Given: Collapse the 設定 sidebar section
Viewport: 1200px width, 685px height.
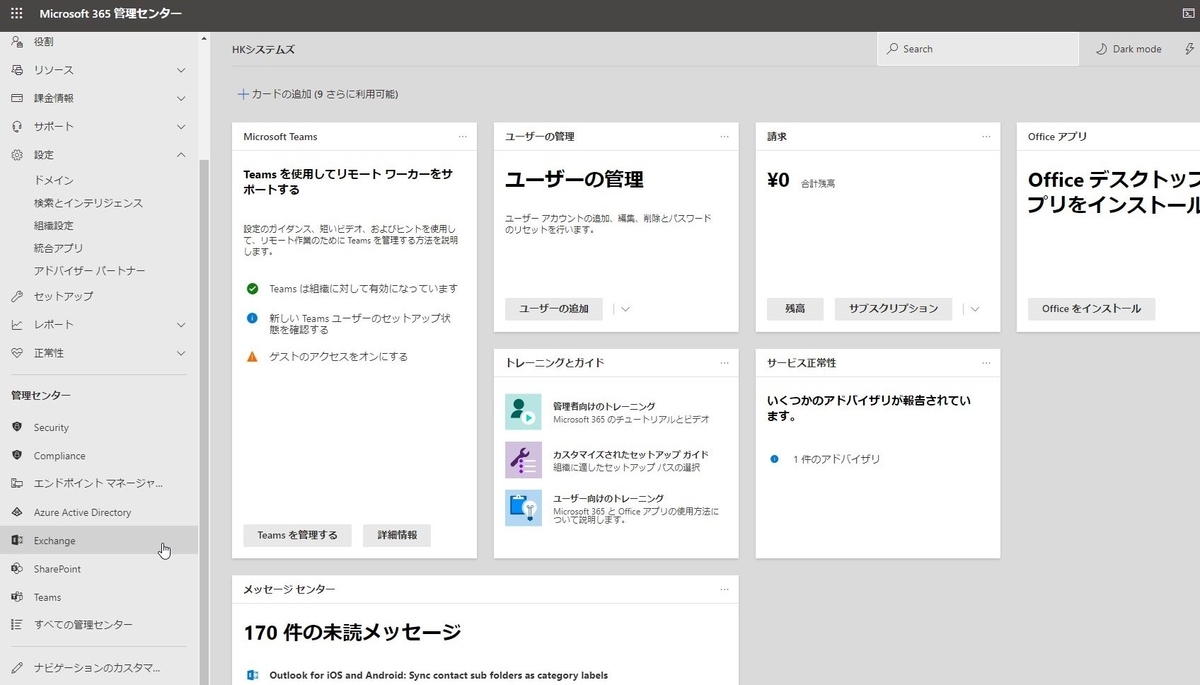Looking at the screenshot, I should (181, 155).
